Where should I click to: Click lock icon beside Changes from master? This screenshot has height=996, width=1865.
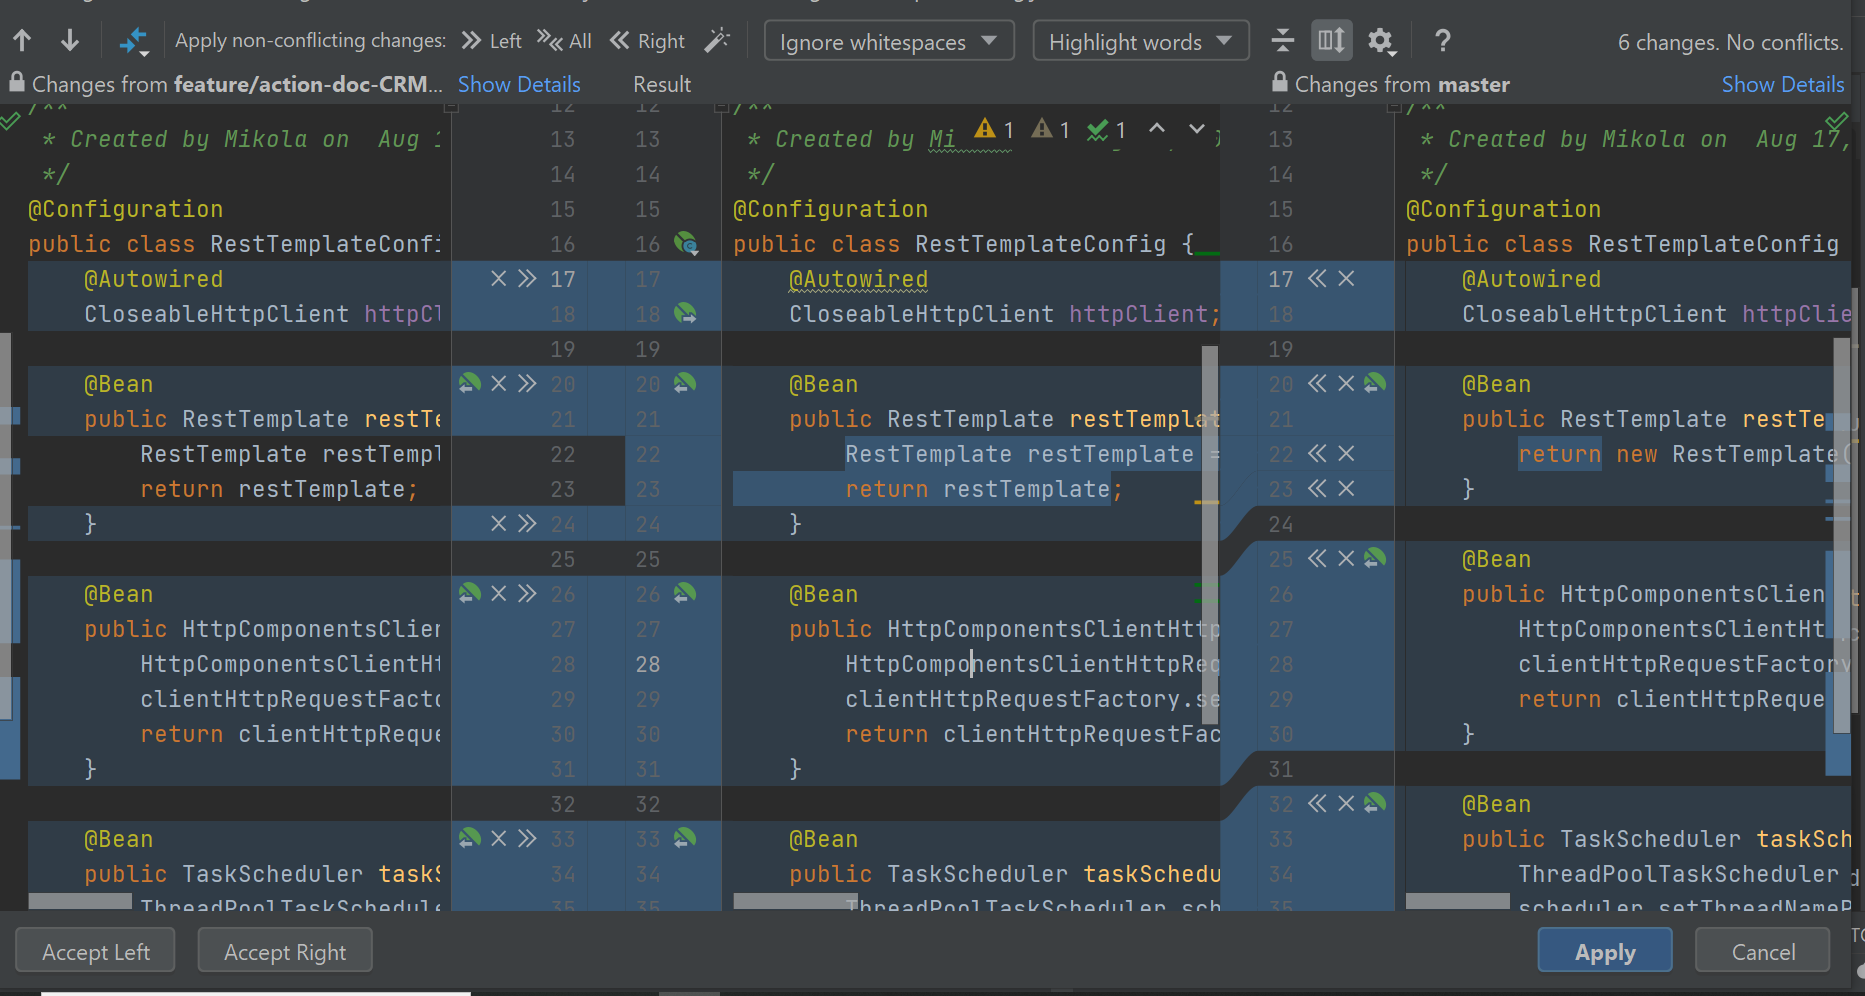(x=1278, y=84)
